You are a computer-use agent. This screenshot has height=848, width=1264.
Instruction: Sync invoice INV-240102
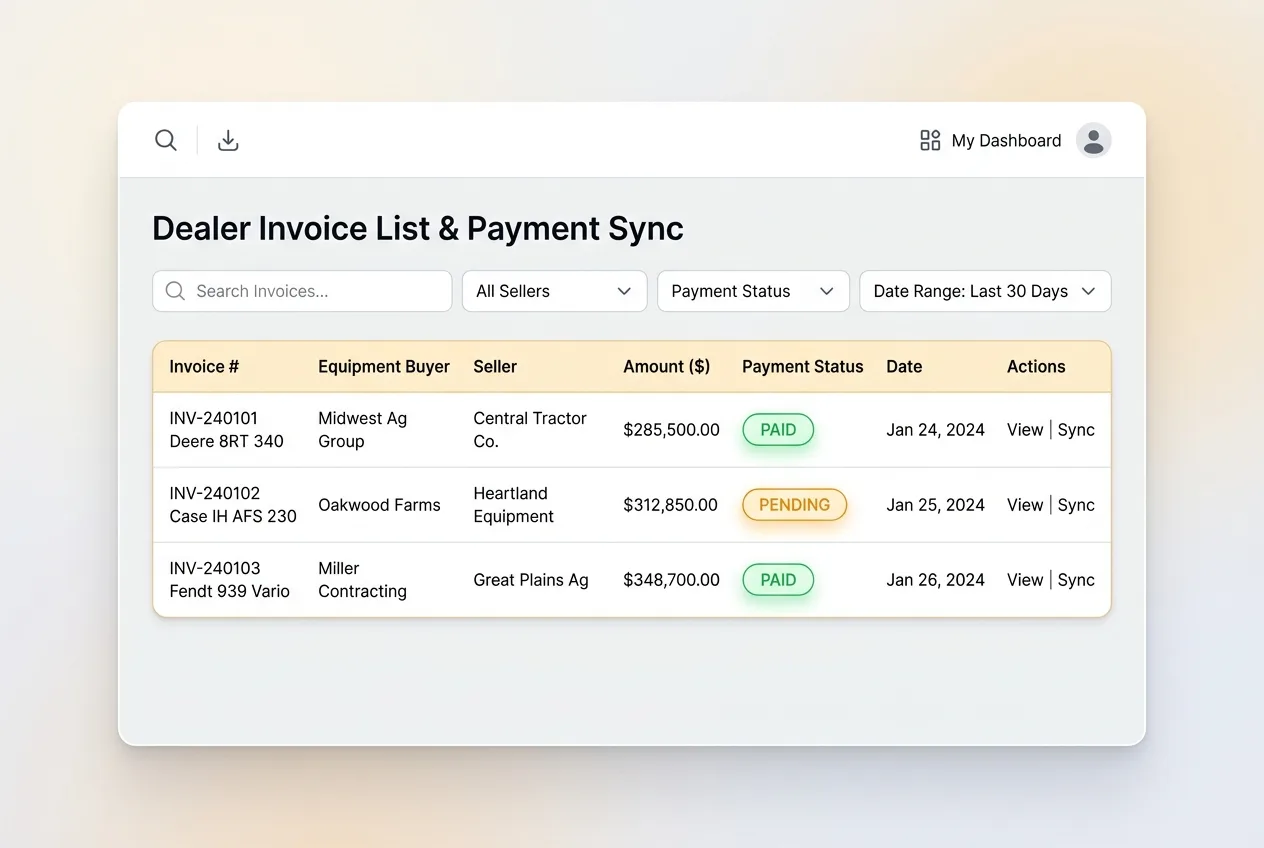[1076, 505]
